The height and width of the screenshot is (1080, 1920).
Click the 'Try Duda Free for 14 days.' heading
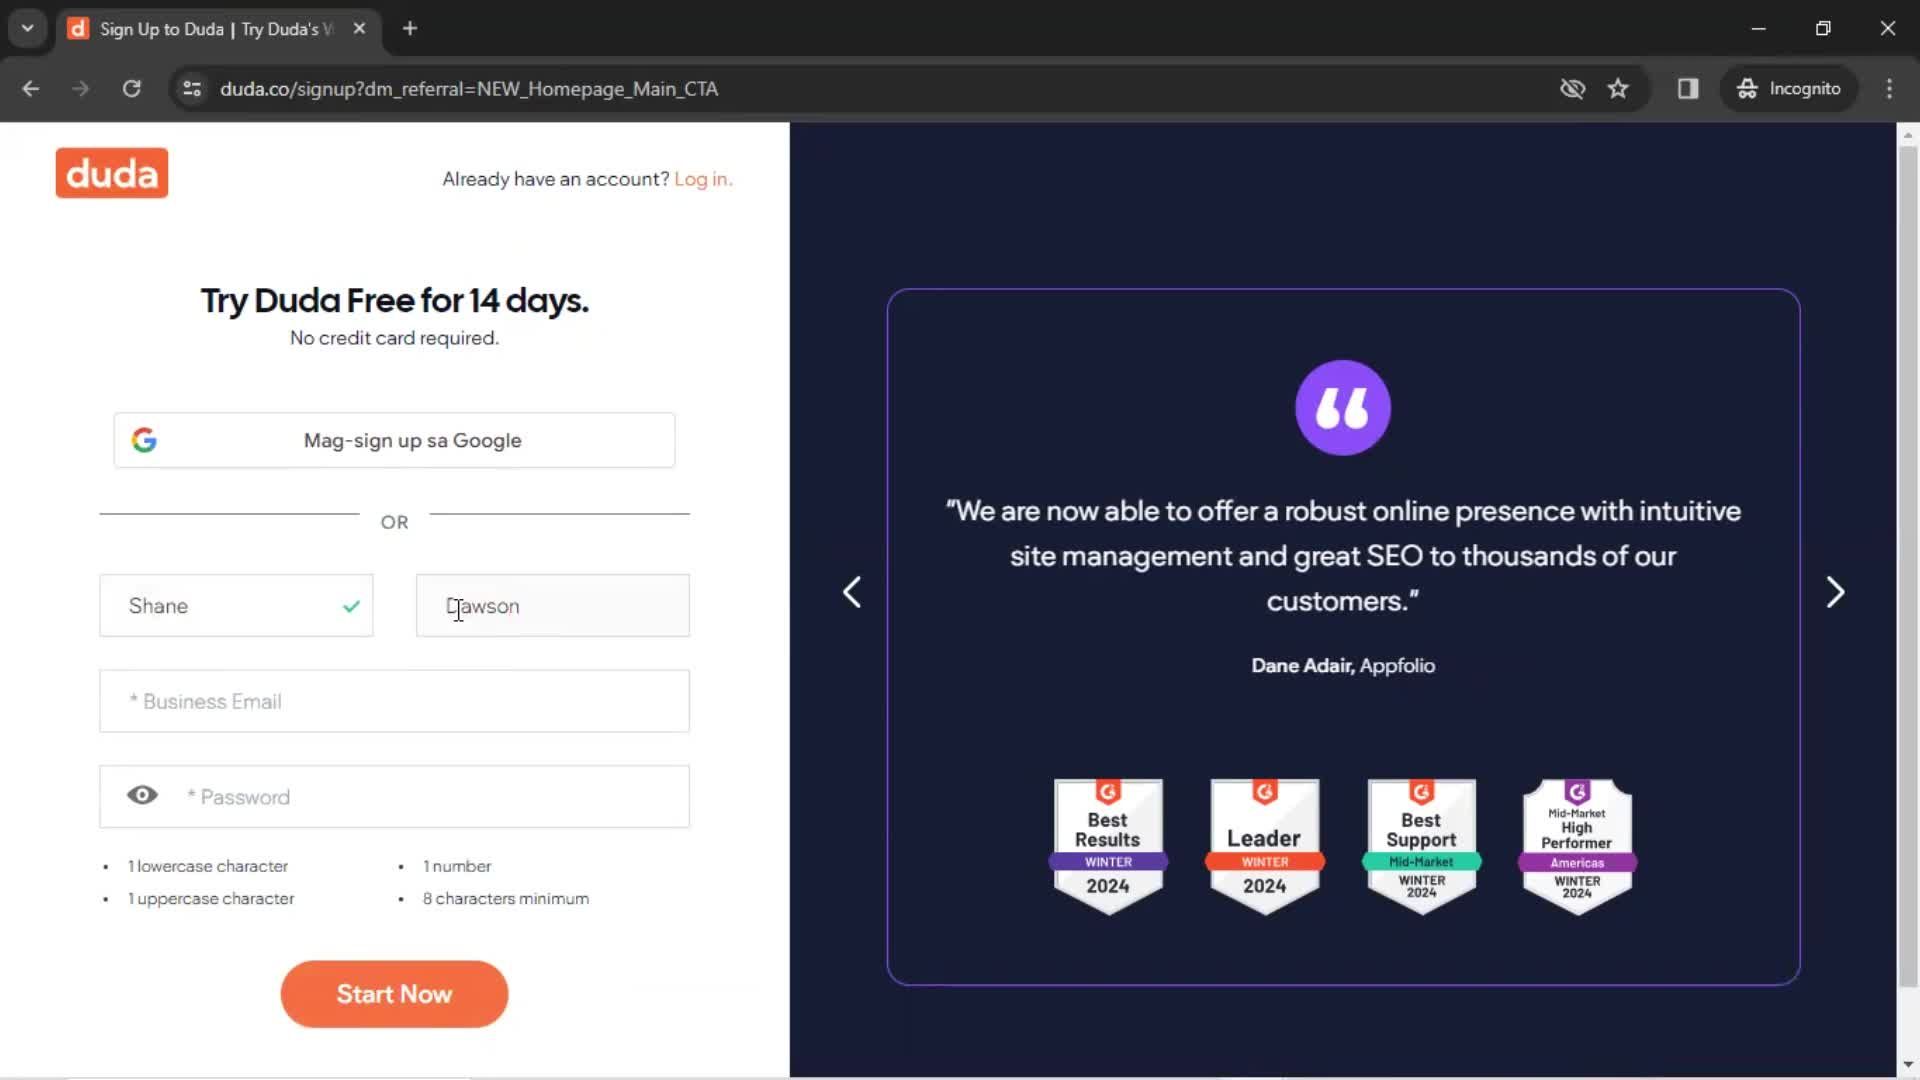pyautogui.click(x=394, y=300)
